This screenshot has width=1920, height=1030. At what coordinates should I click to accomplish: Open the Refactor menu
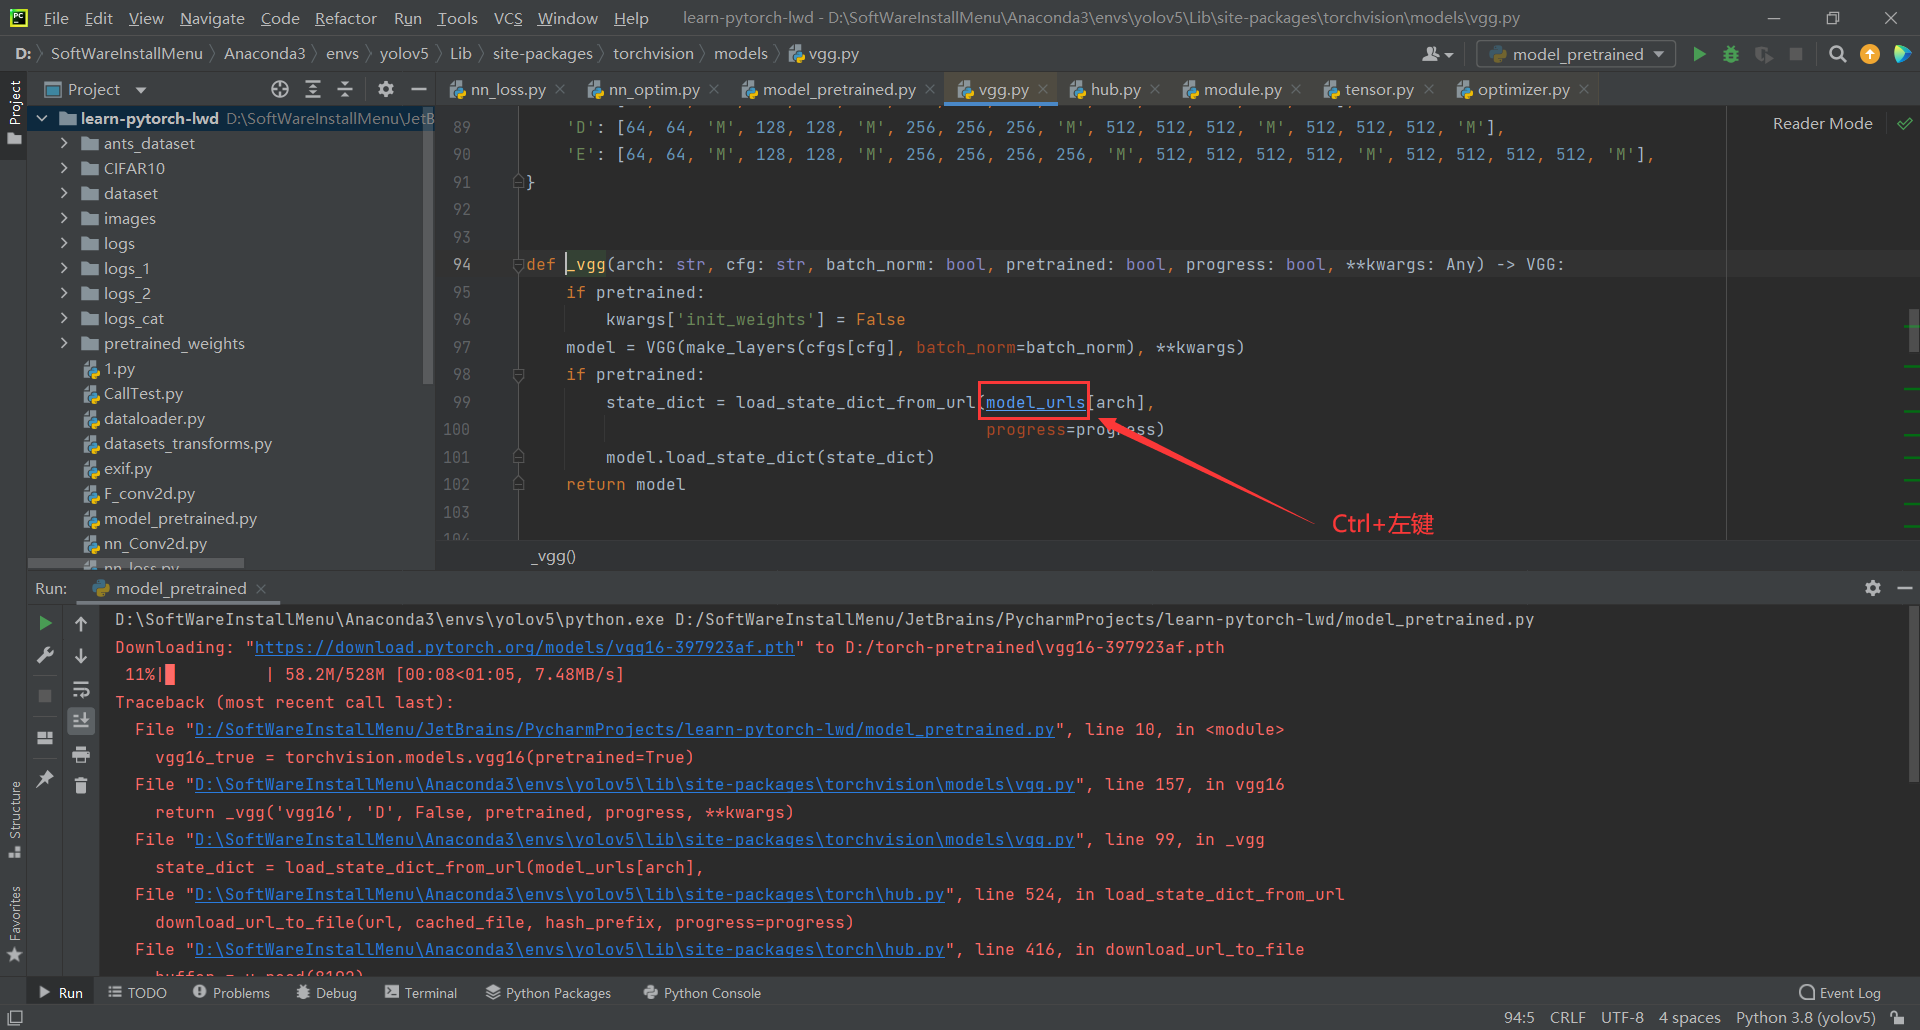[x=345, y=18]
